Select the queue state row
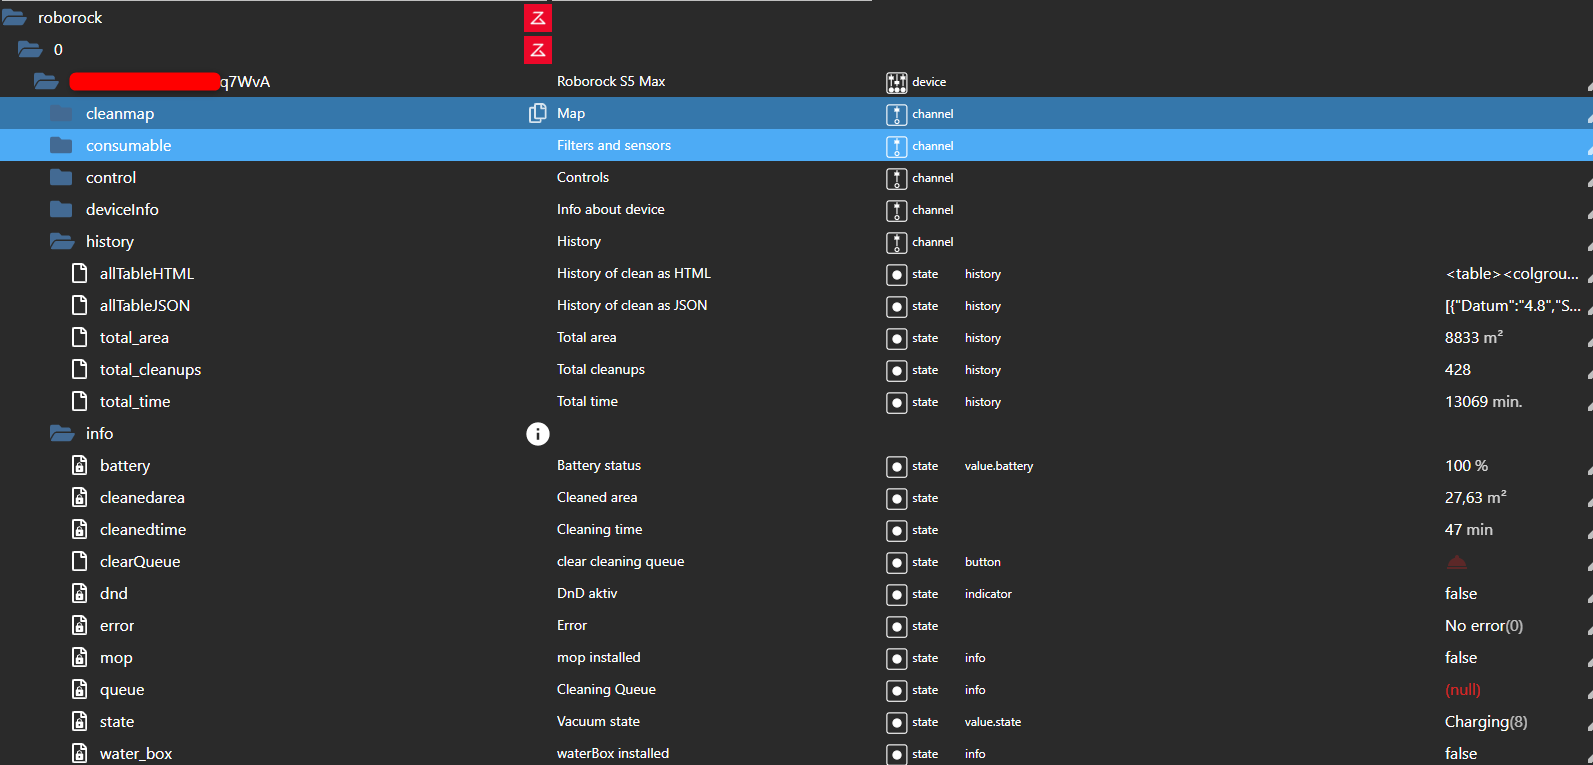Screen dimensions: 1593x765 [796, 689]
